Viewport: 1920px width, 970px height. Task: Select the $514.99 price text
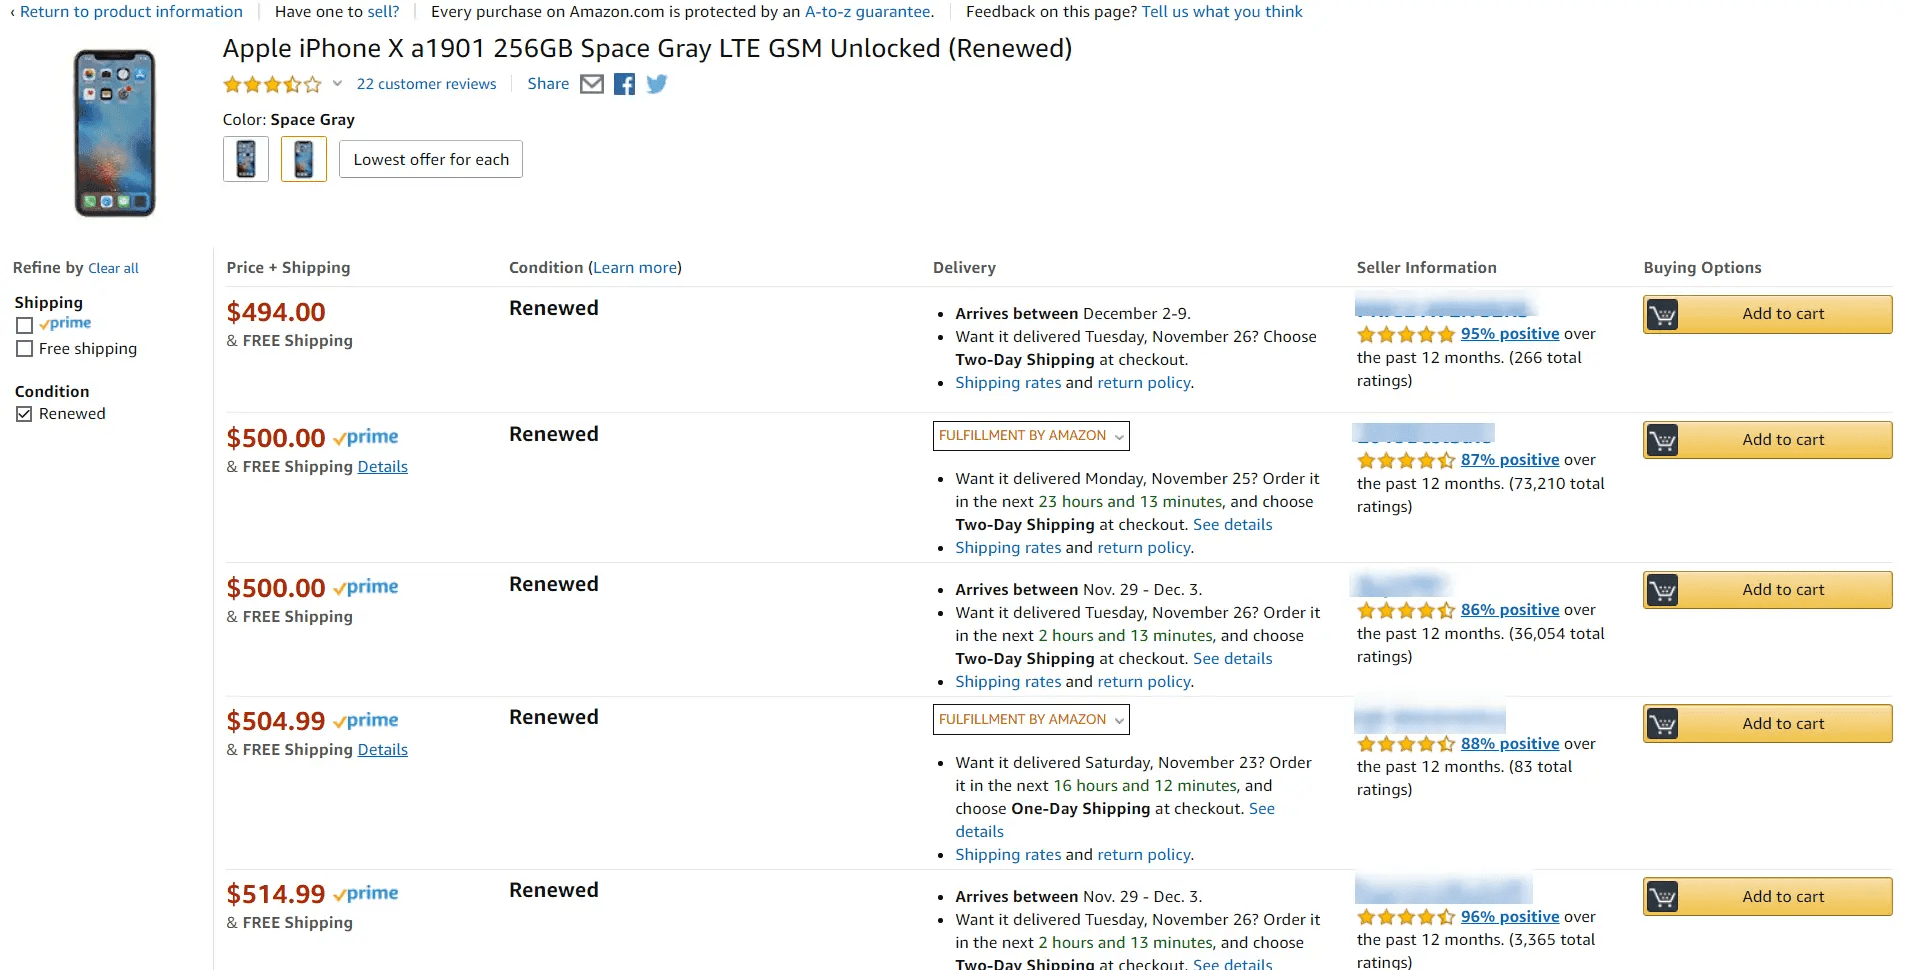(276, 894)
